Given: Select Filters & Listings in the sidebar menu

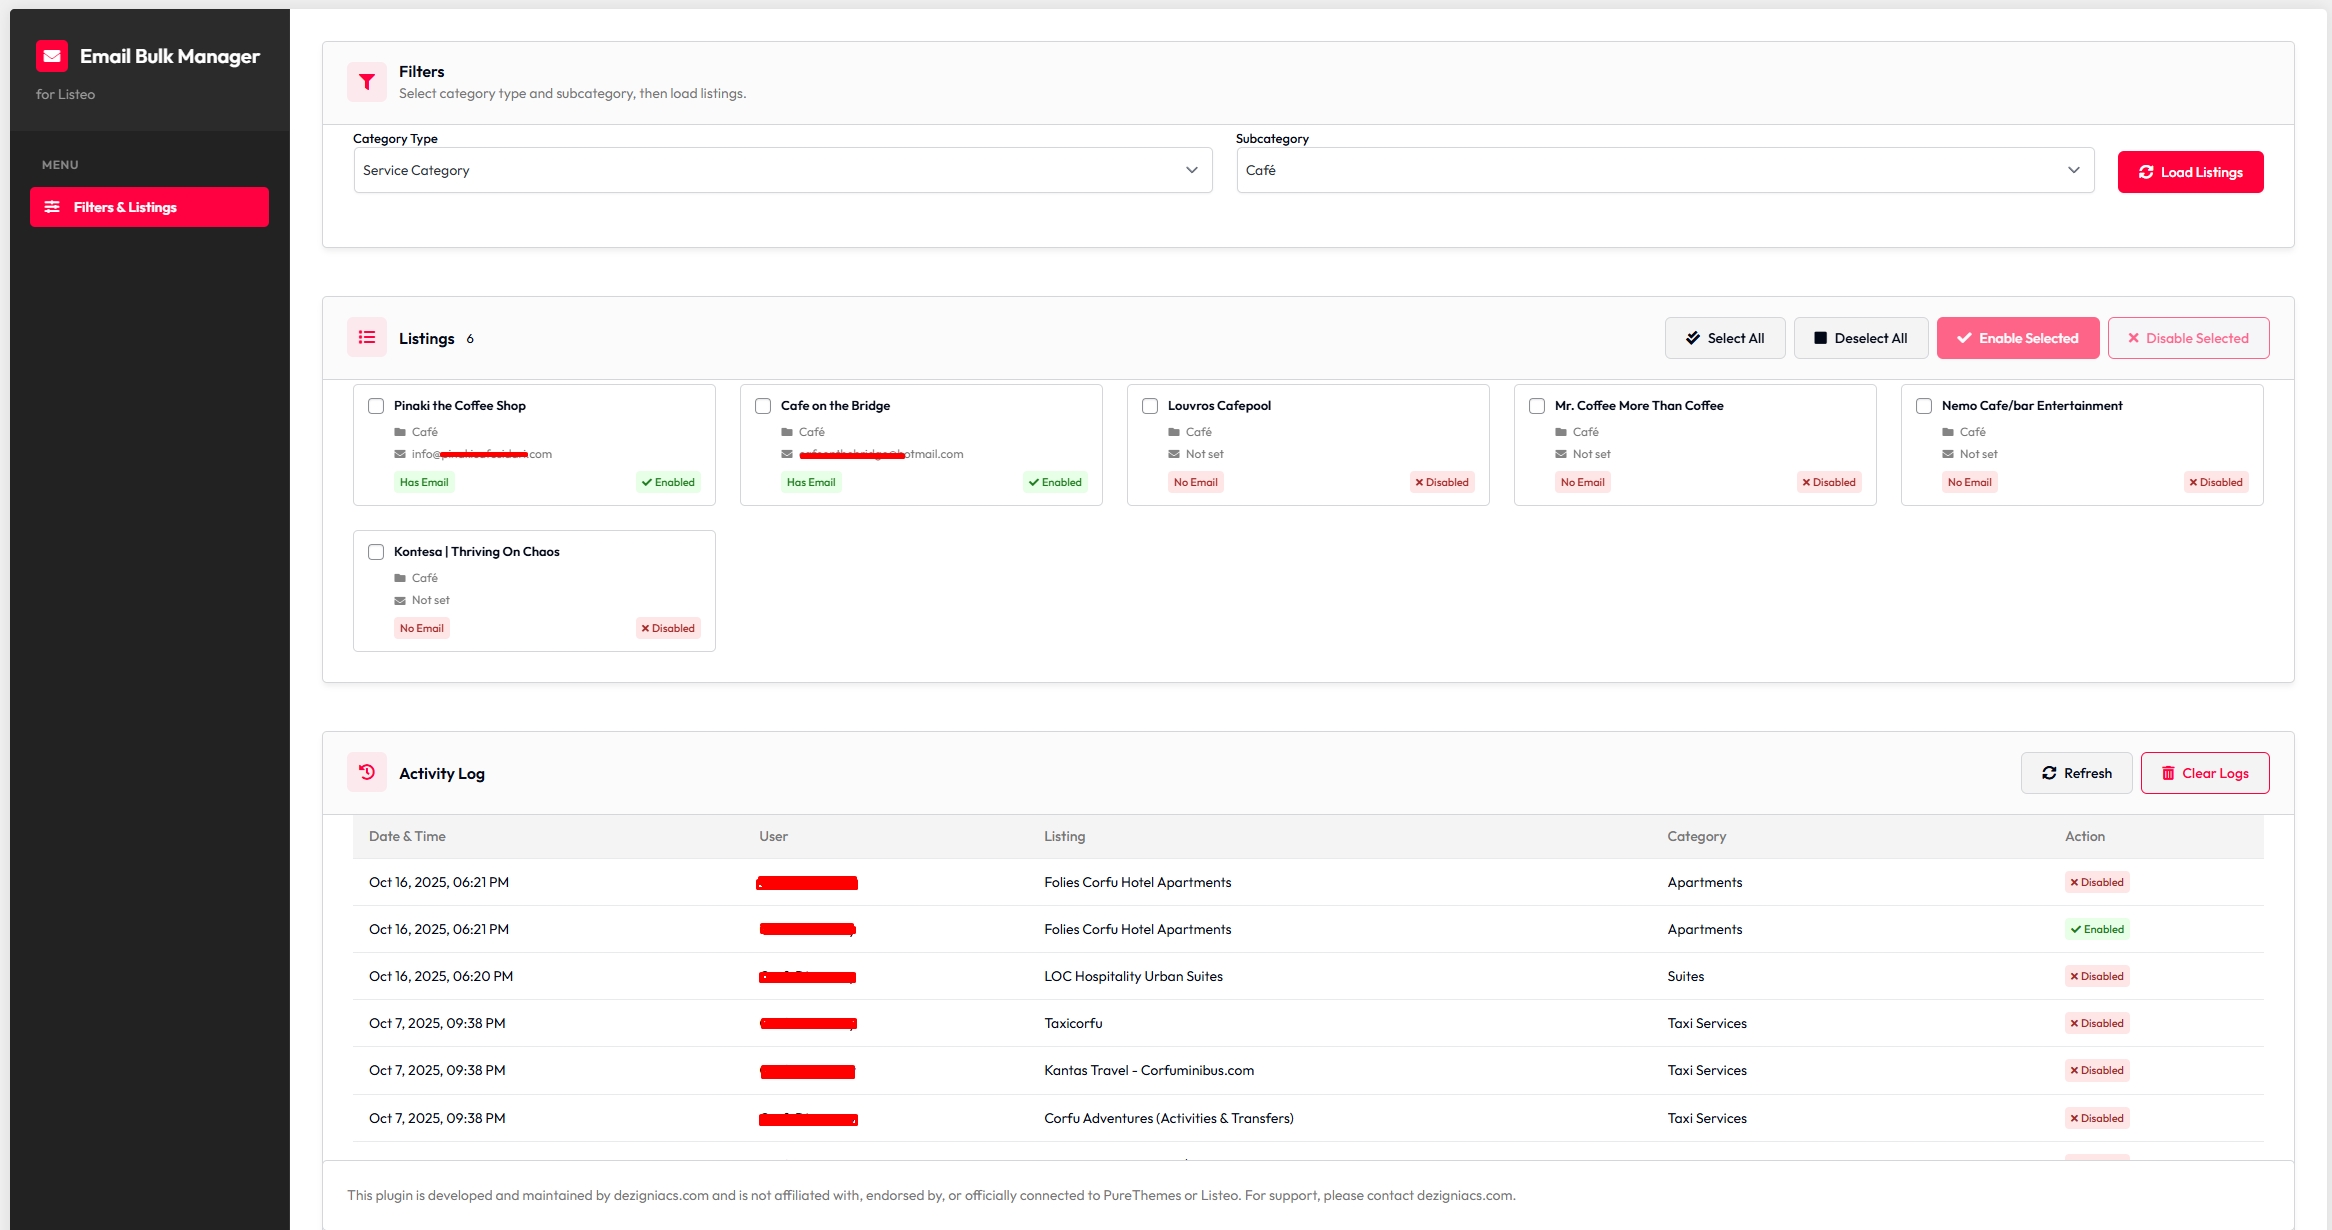Looking at the screenshot, I should click(149, 207).
